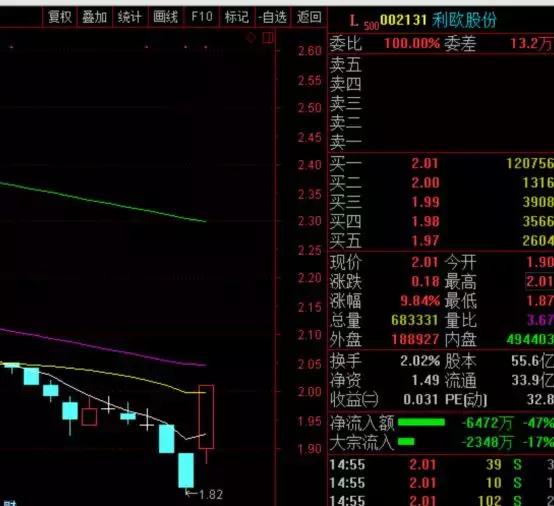554x506 pixels.
Task: Click 买四 bid price 1.98
Action: 425,222
